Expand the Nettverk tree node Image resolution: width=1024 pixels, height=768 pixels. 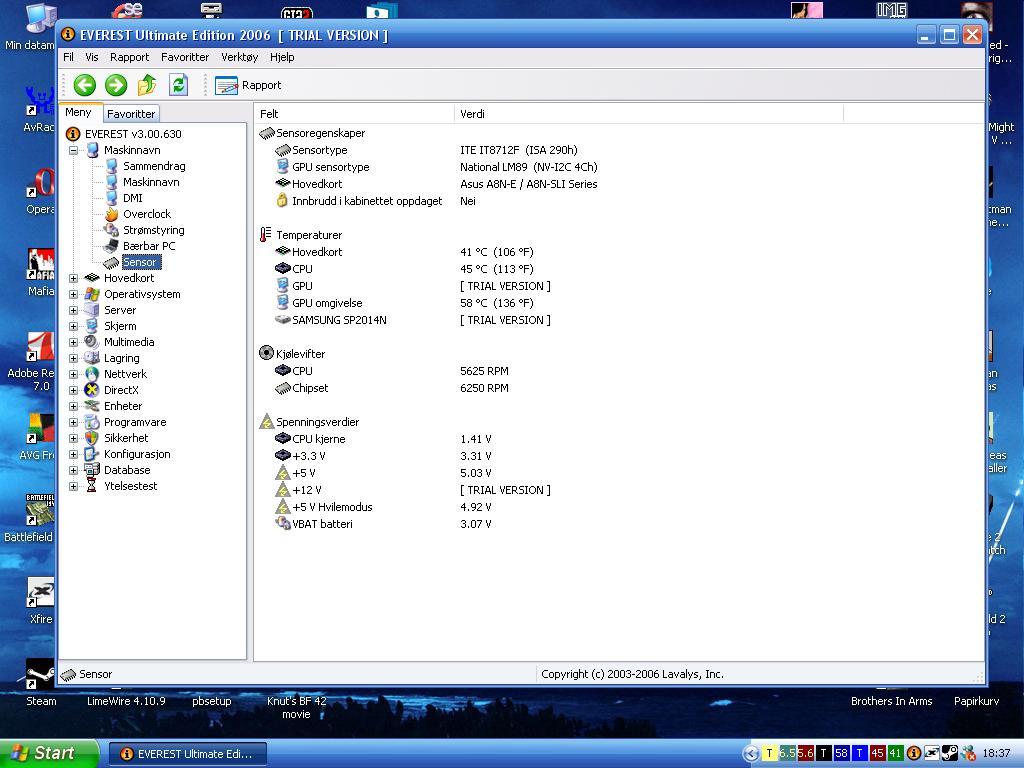tap(74, 374)
